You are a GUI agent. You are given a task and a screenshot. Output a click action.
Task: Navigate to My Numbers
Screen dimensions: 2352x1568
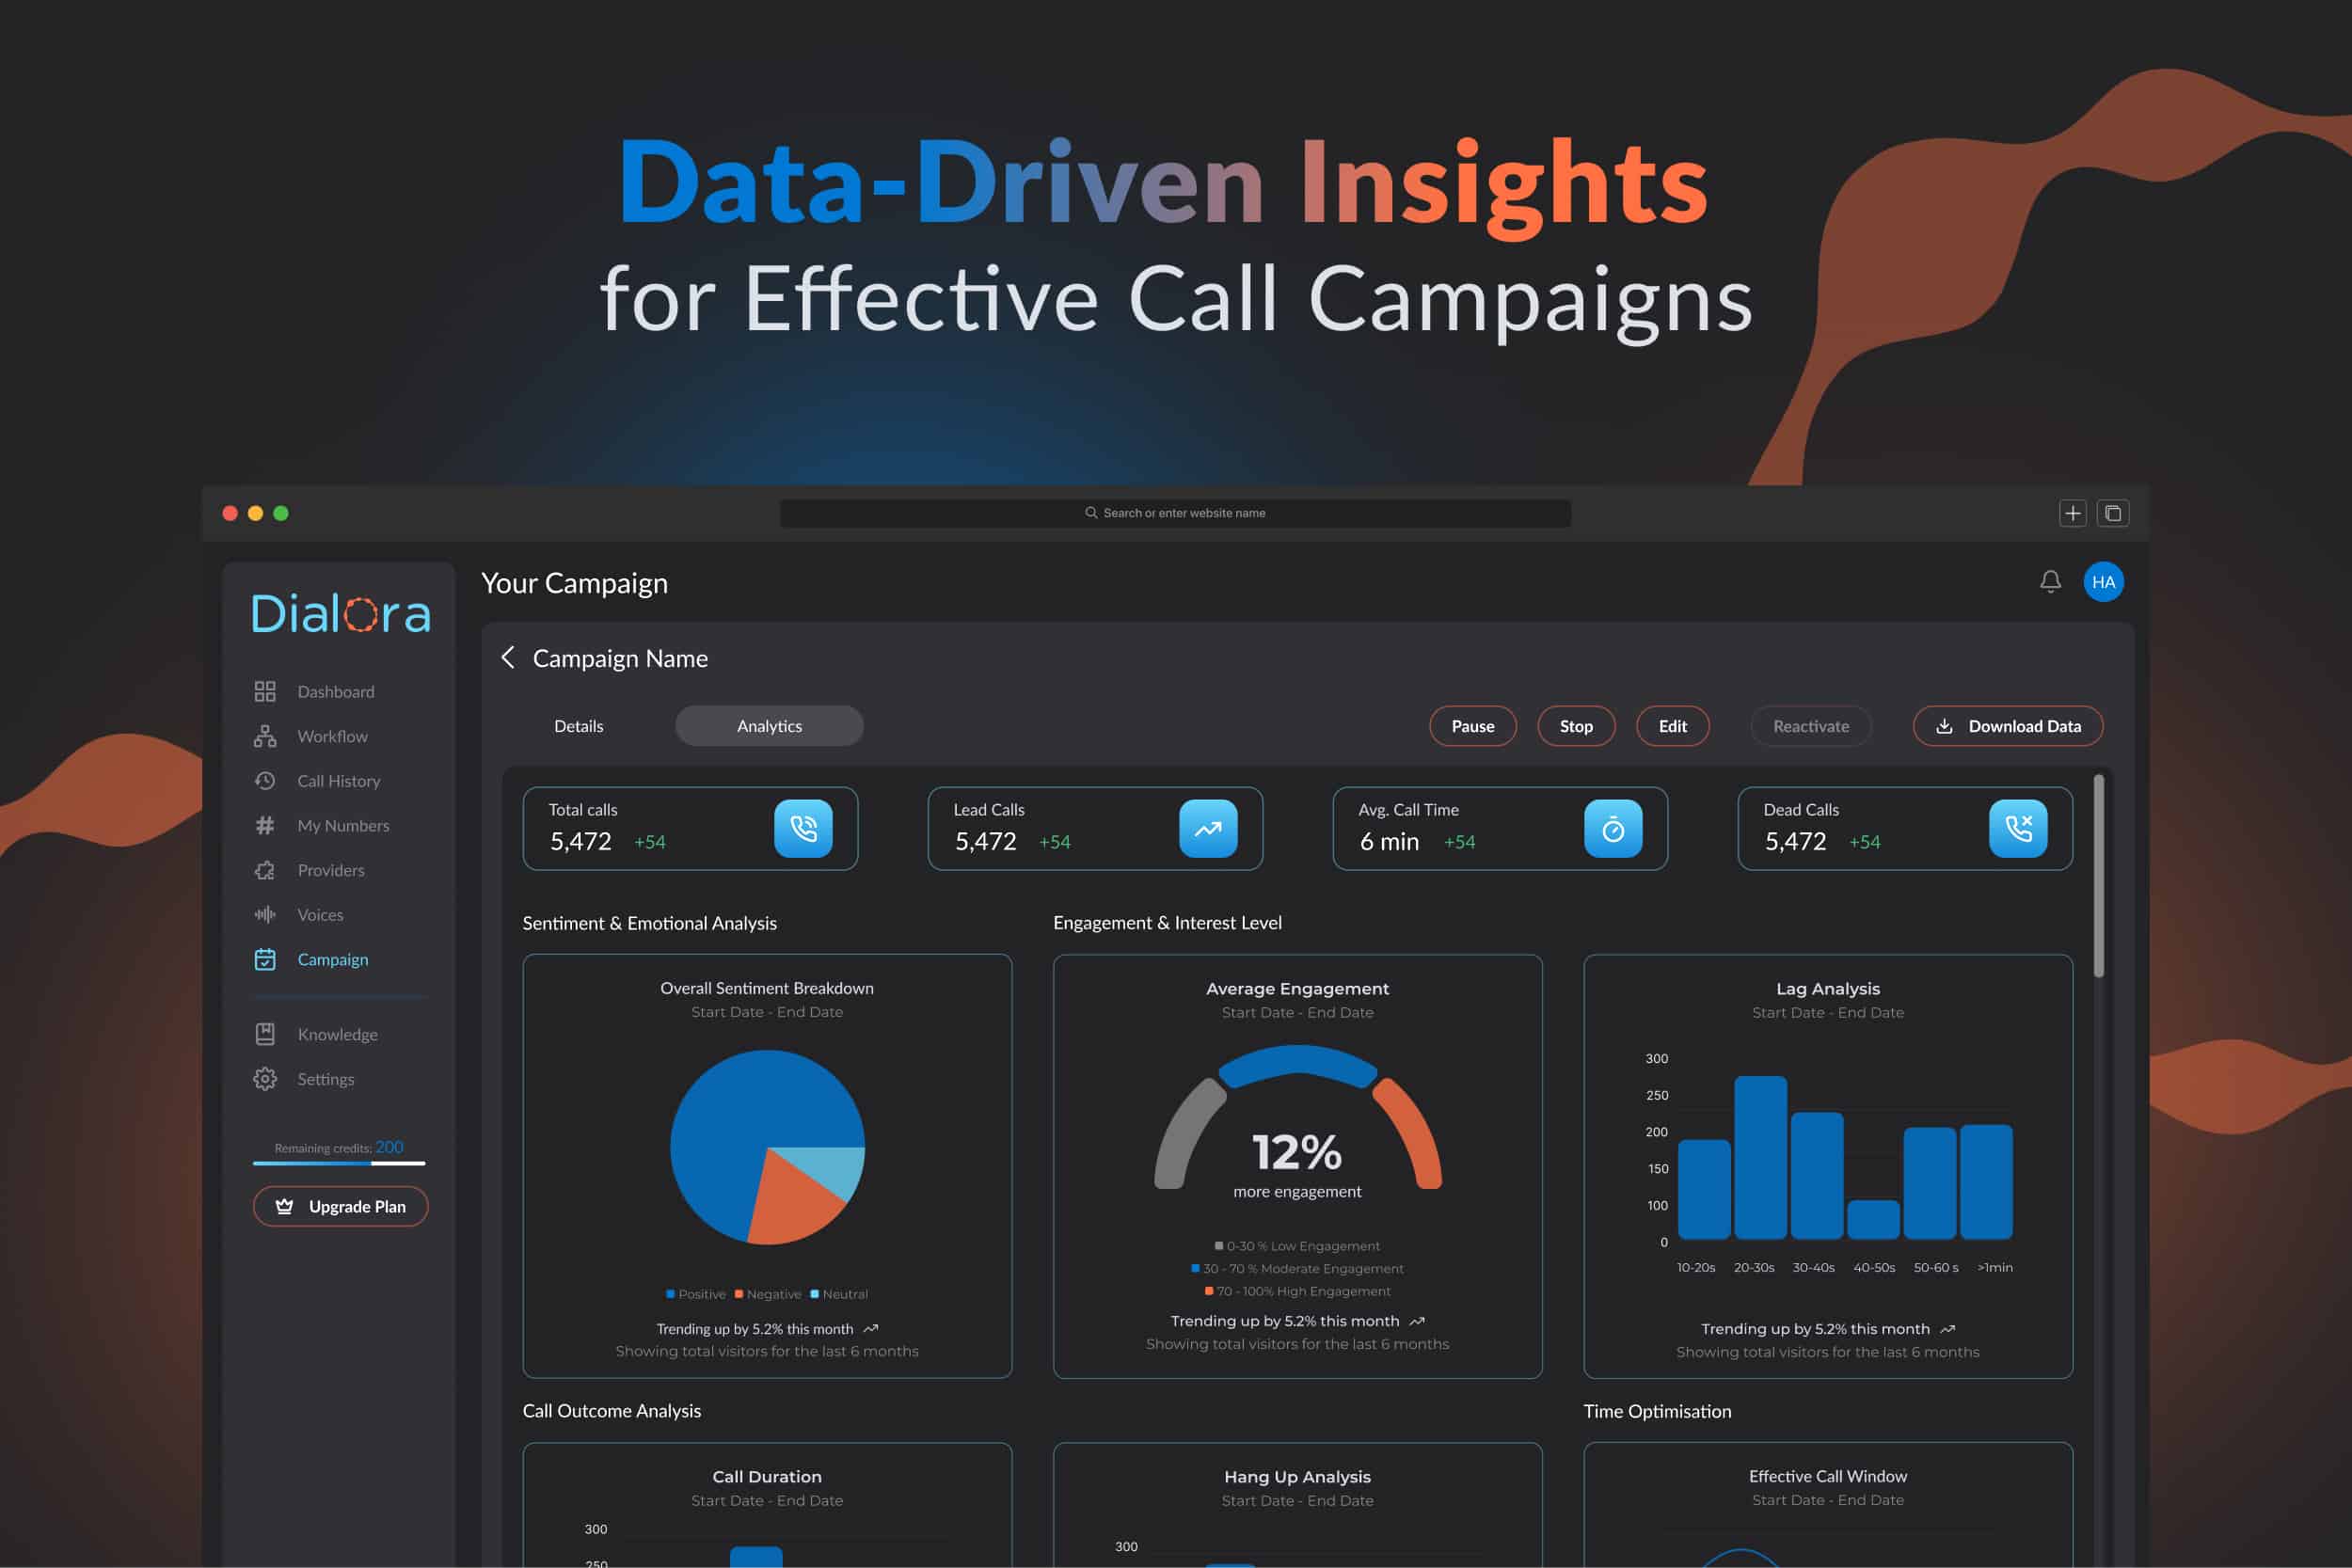[x=343, y=825]
